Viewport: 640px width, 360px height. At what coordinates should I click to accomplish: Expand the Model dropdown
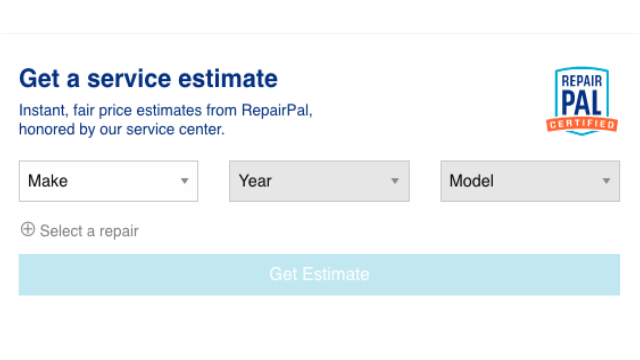coord(530,181)
